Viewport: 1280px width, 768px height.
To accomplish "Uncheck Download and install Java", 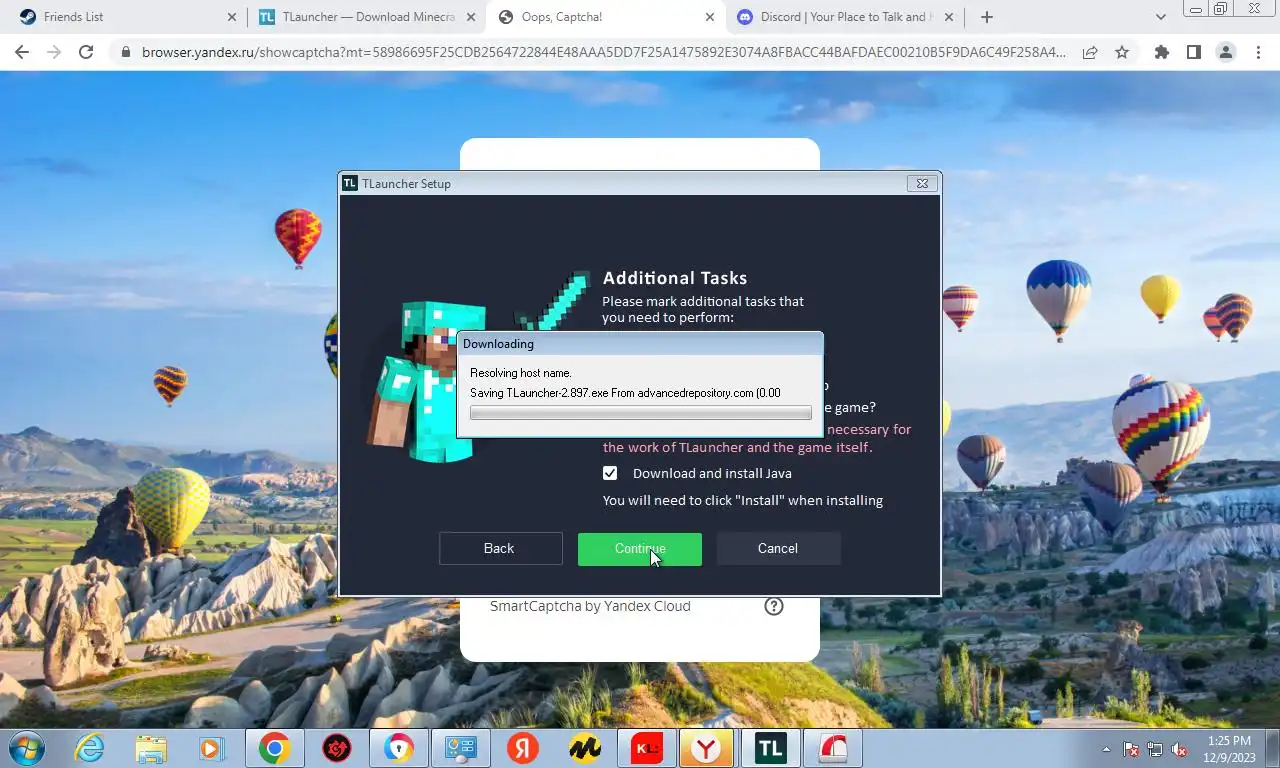I will pos(610,473).
